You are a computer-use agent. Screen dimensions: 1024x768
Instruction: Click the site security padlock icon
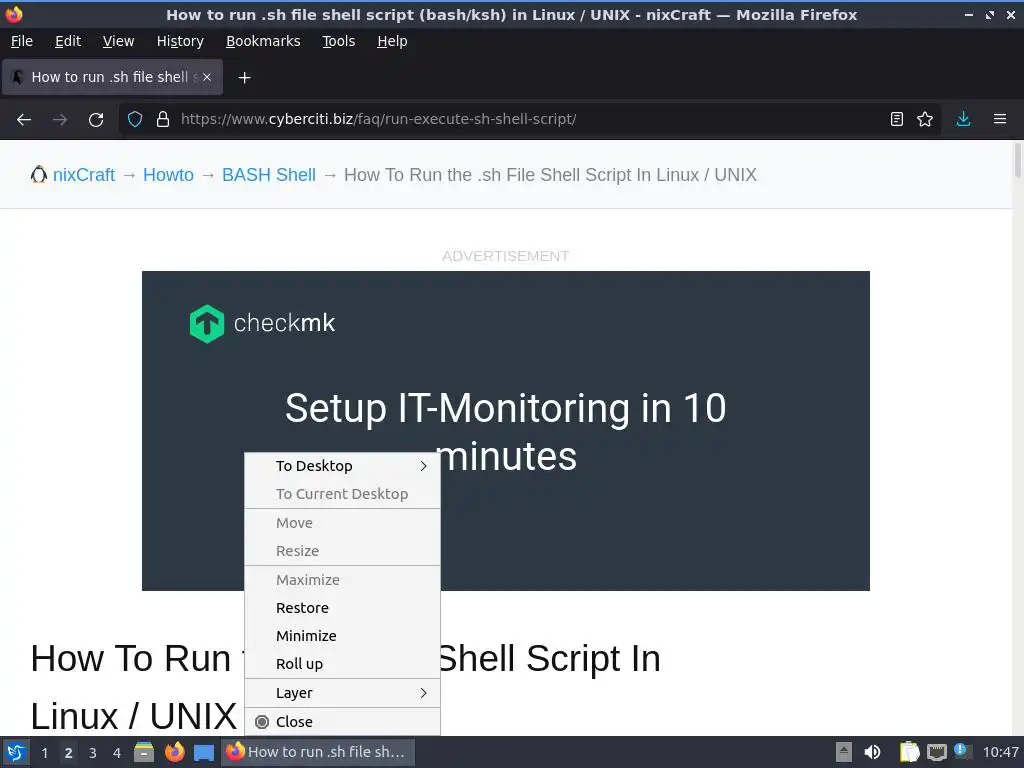point(163,120)
